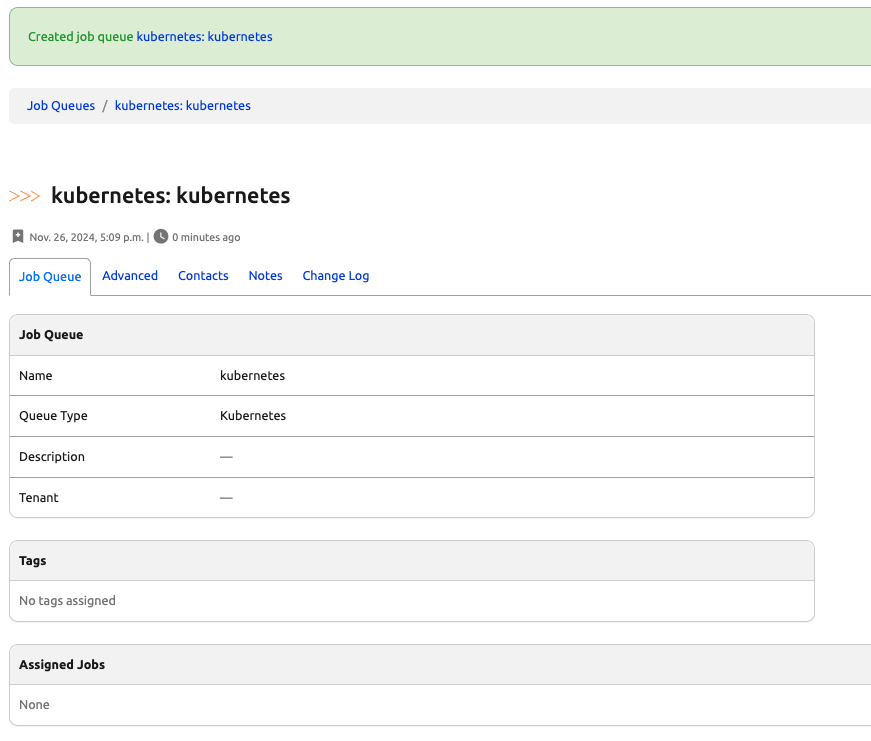
Task: Open the Contacts tab
Action: 203,276
